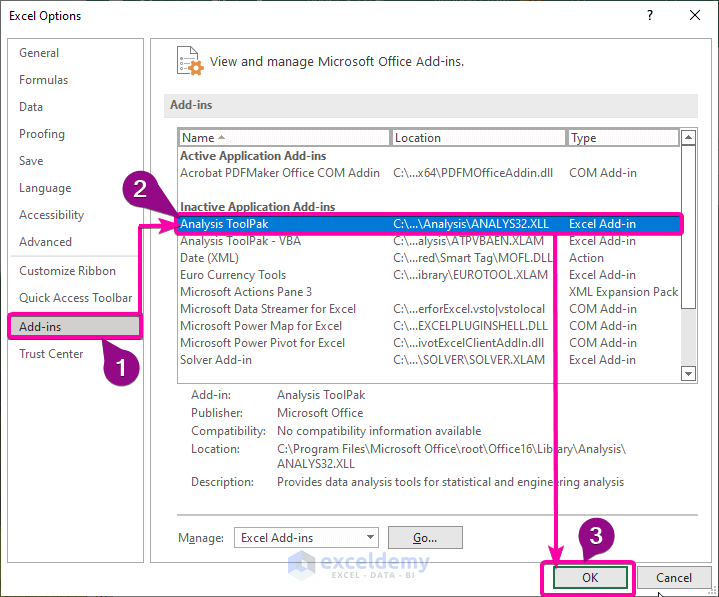Open Save settings category
The height and width of the screenshot is (597, 719).
coord(31,161)
